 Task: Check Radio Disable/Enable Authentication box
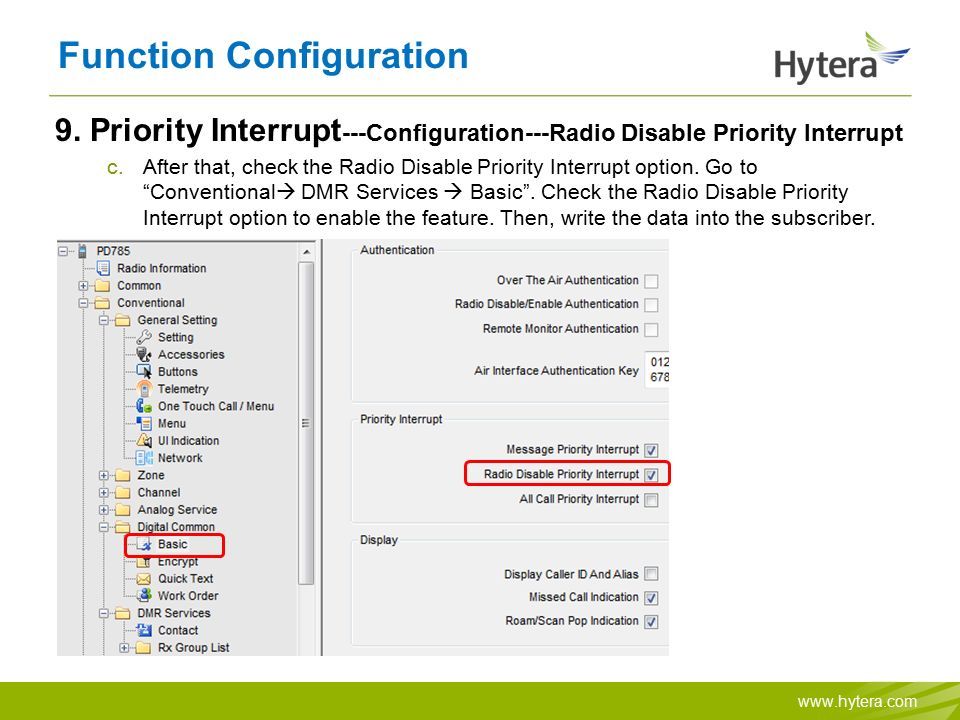point(651,305)
